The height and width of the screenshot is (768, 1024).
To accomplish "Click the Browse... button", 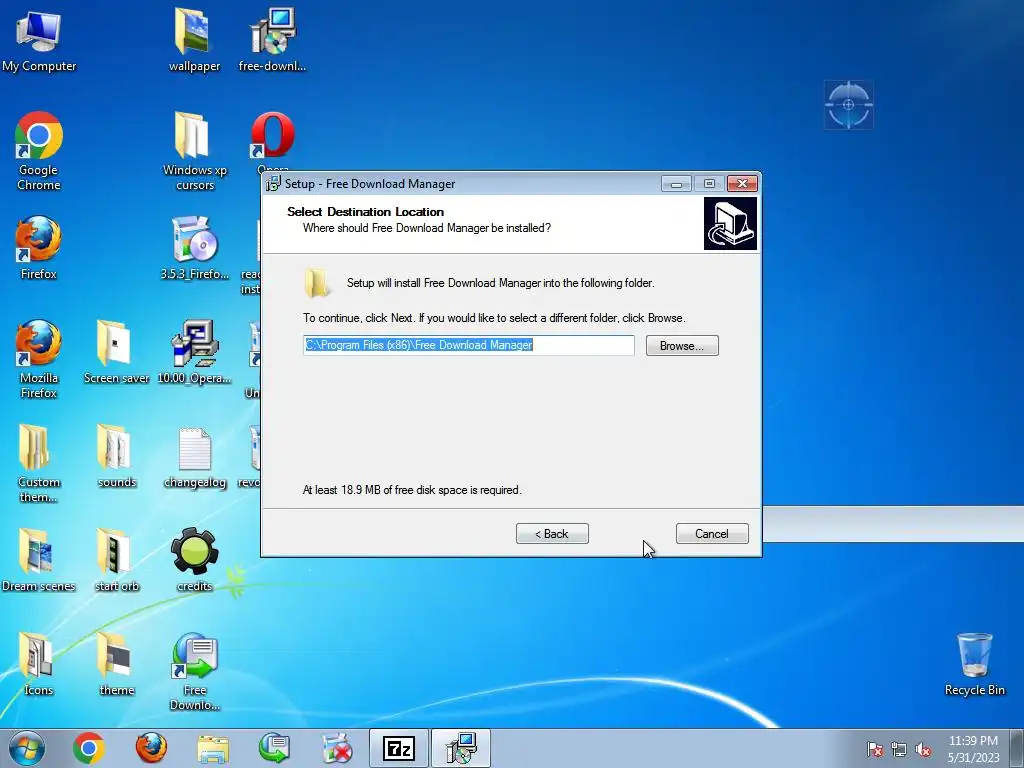I will pos(682,345).
